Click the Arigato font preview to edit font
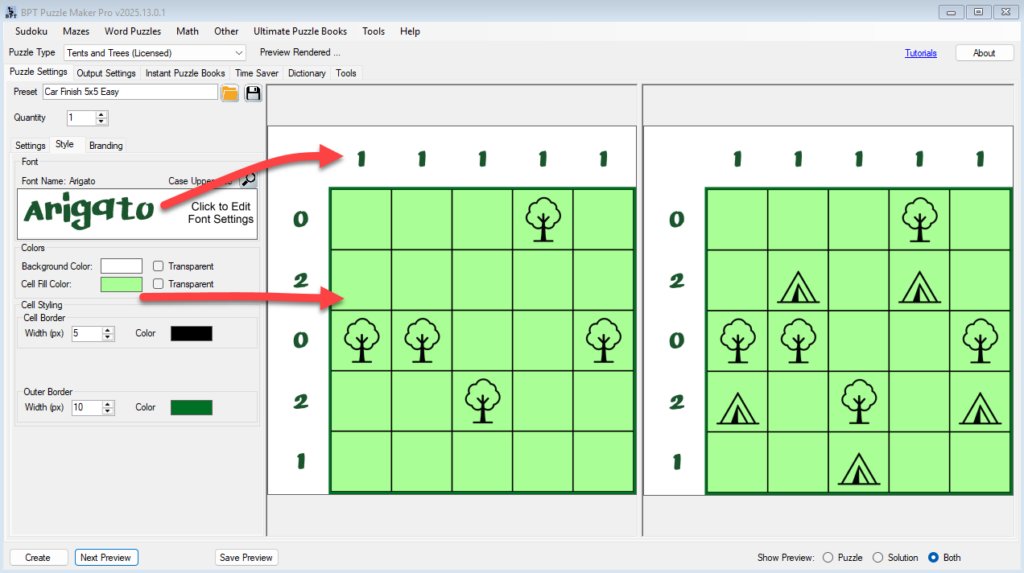This screenshot has height=573, width=1024. point(137,212)
